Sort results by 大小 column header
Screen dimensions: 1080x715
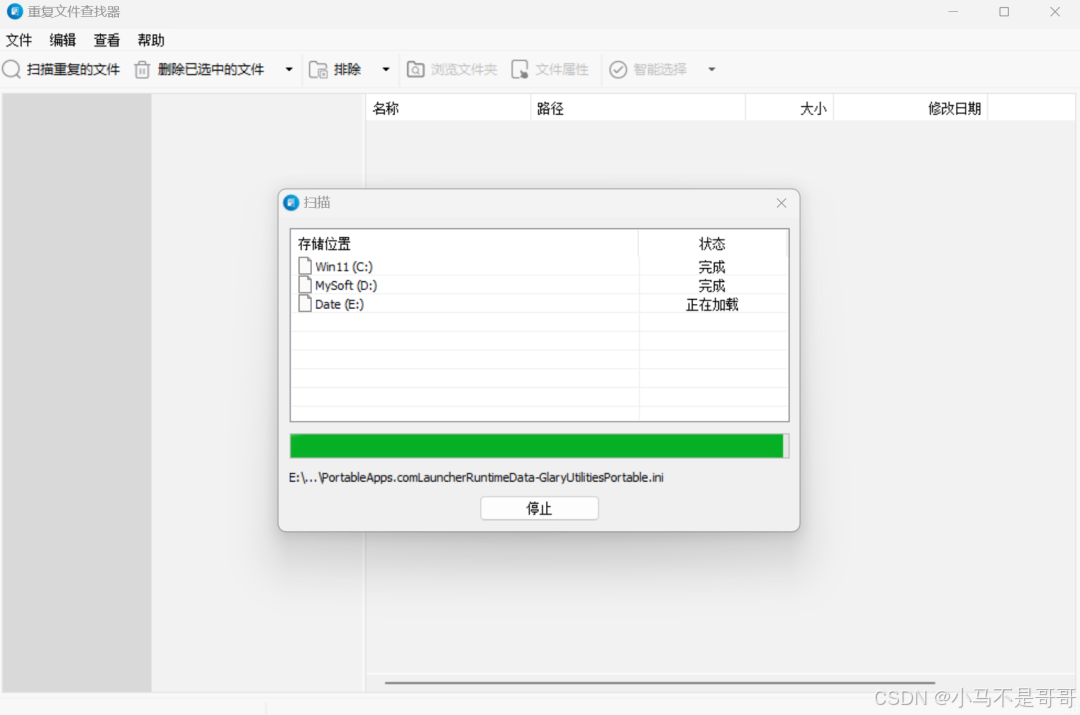789,108
